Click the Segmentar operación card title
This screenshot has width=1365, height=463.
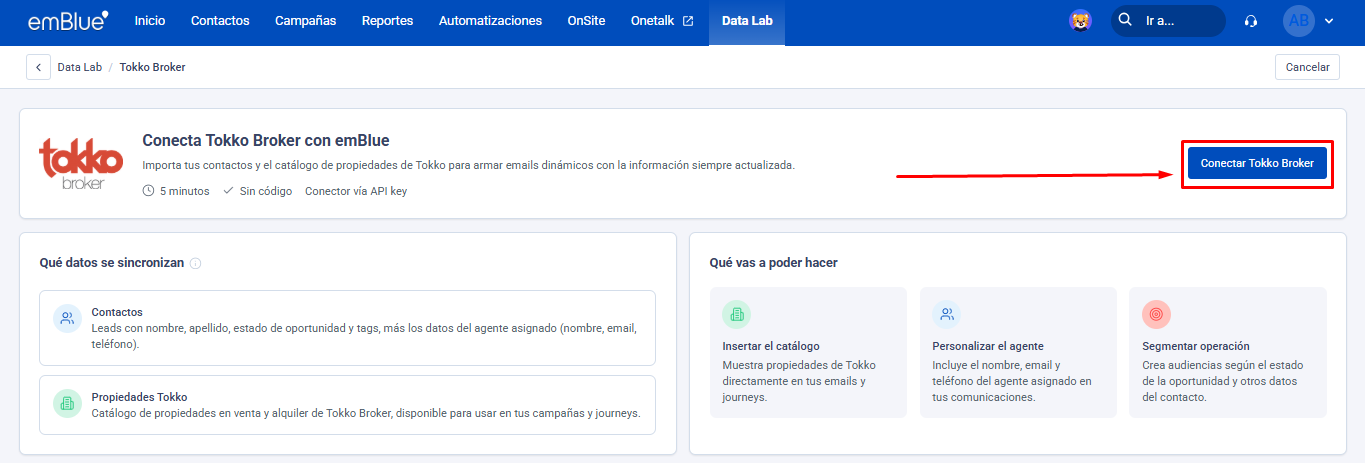[1195, 346]
